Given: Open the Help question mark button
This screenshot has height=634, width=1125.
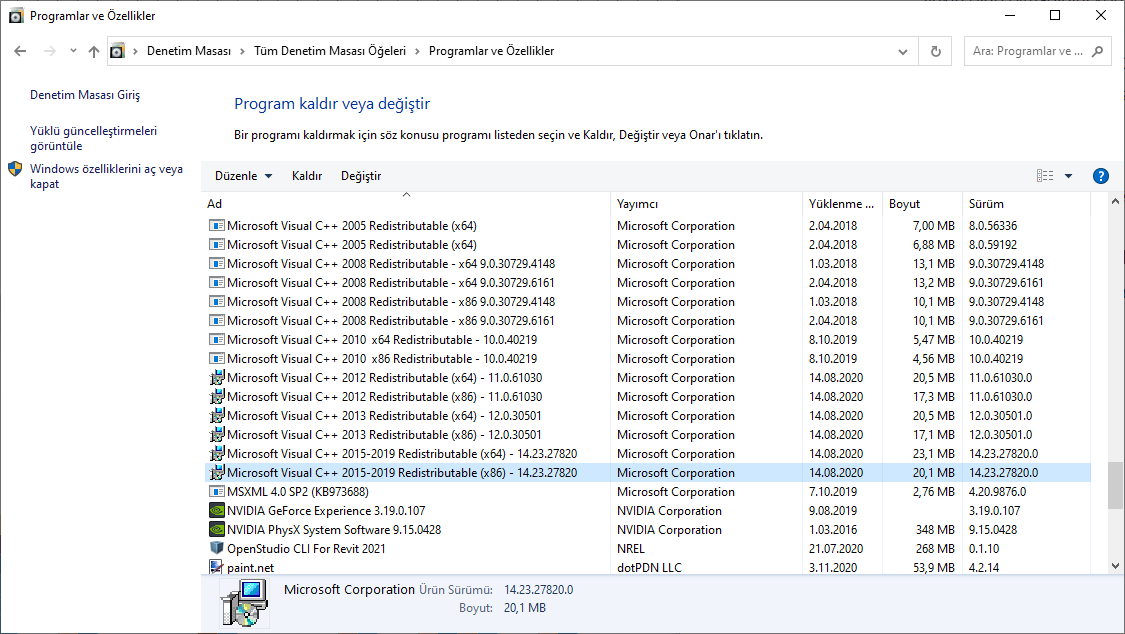Looking at the screenshot, I should pos(1101,176).
